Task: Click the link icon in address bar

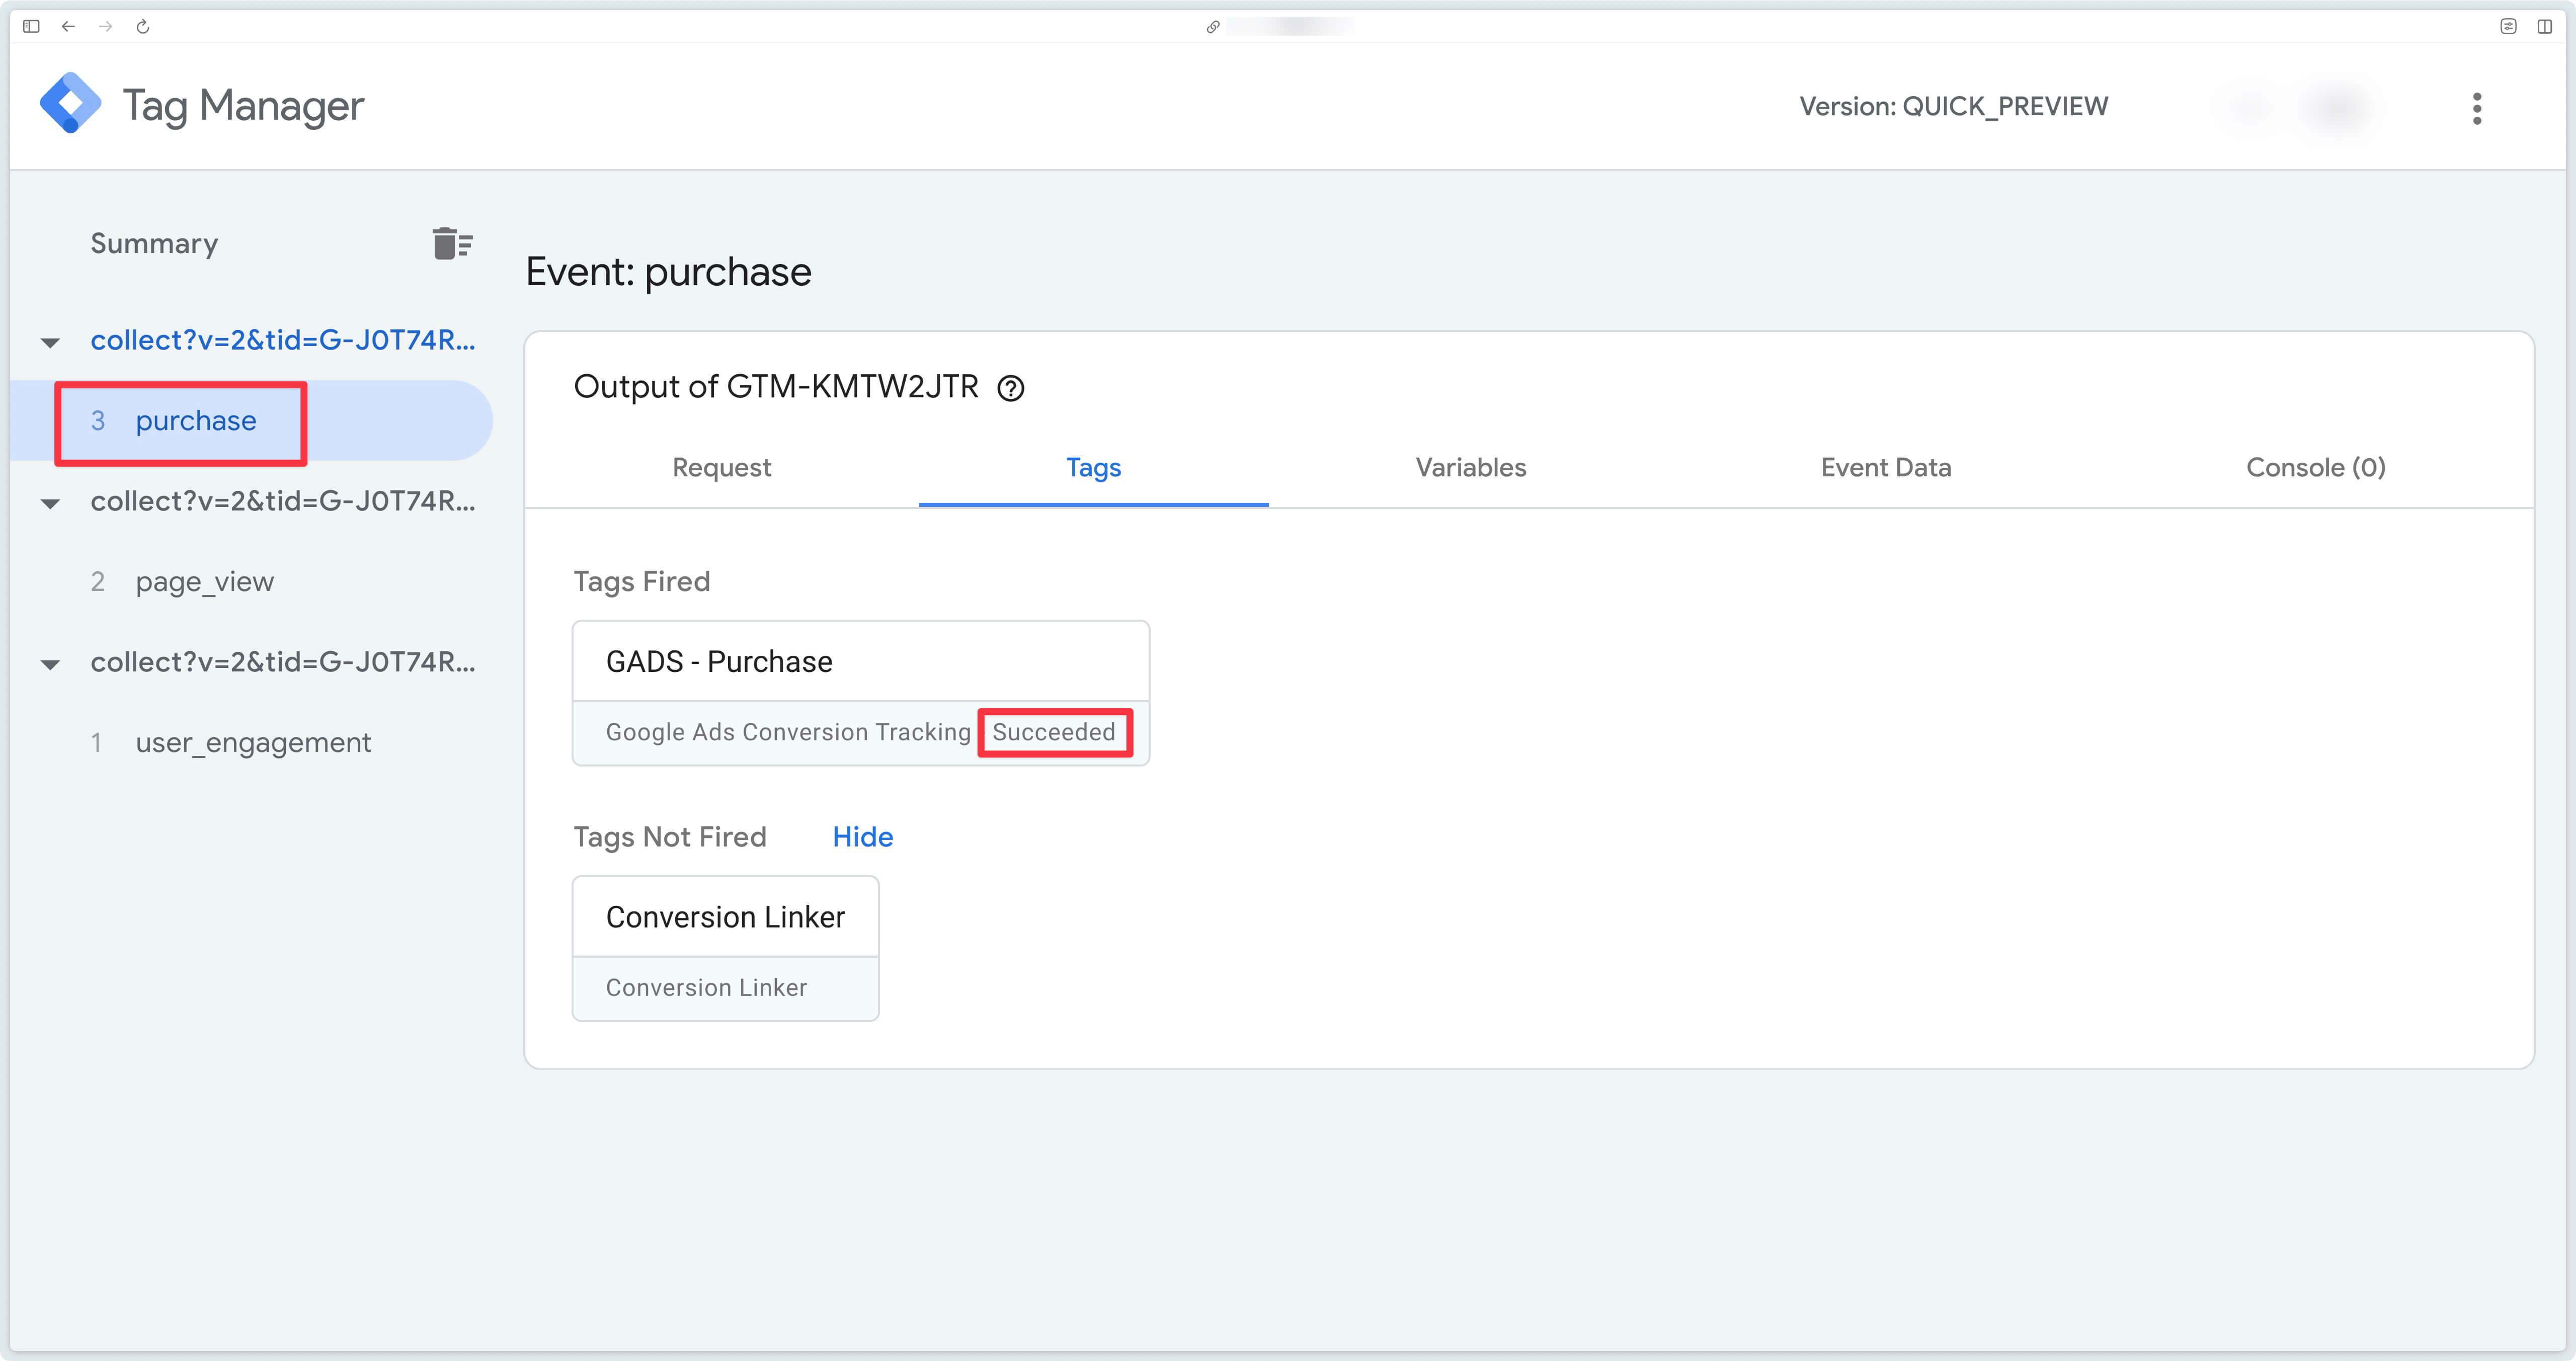Action: pos(1212,27)
